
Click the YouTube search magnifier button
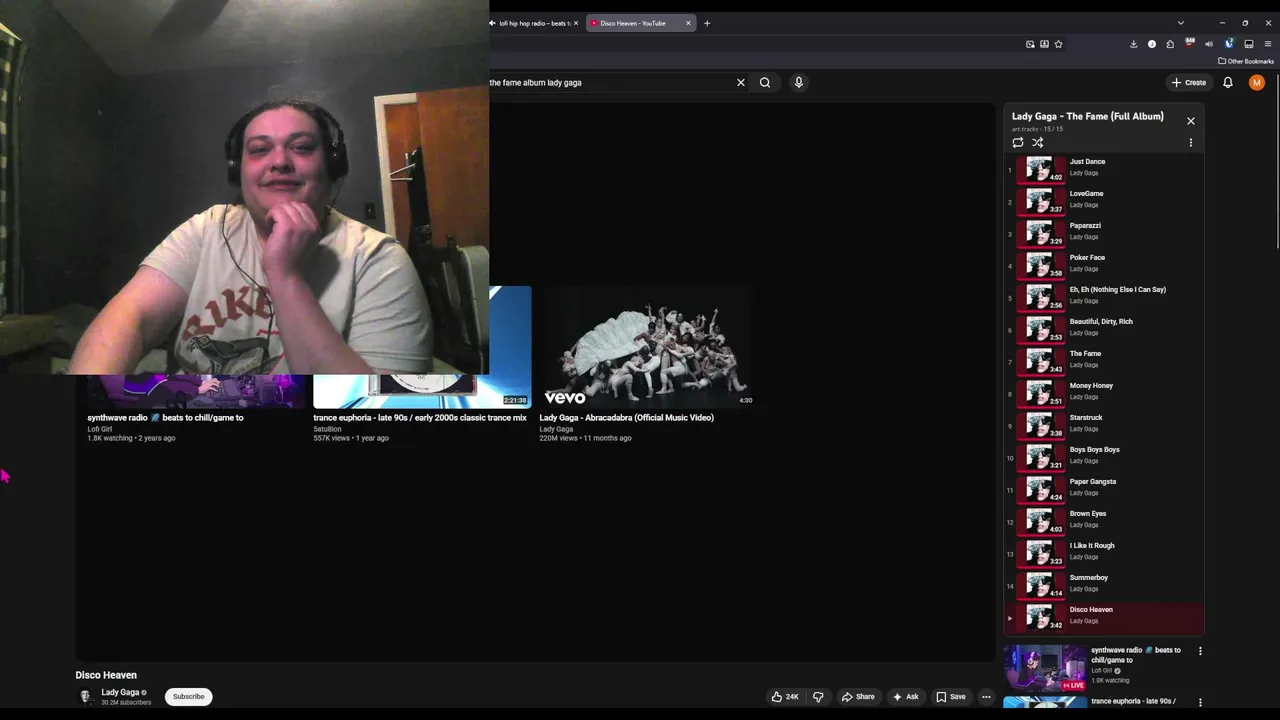click(765, 83)
